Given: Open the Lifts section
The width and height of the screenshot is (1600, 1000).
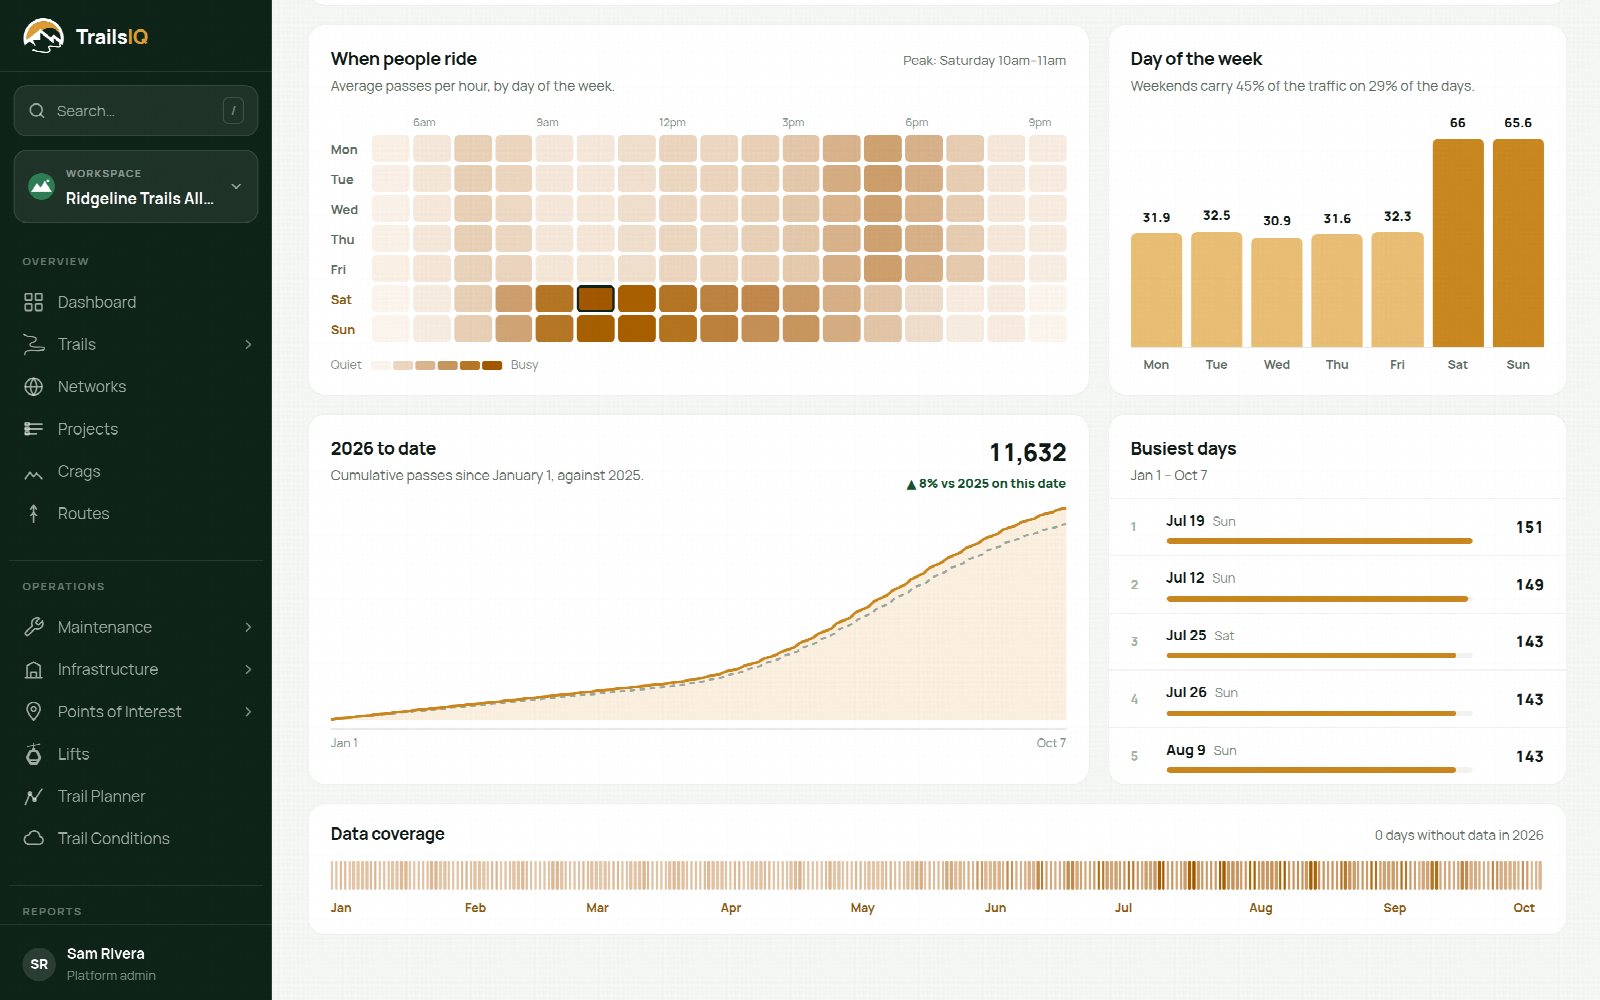Looking at the screenshot, I should [136, 754].
